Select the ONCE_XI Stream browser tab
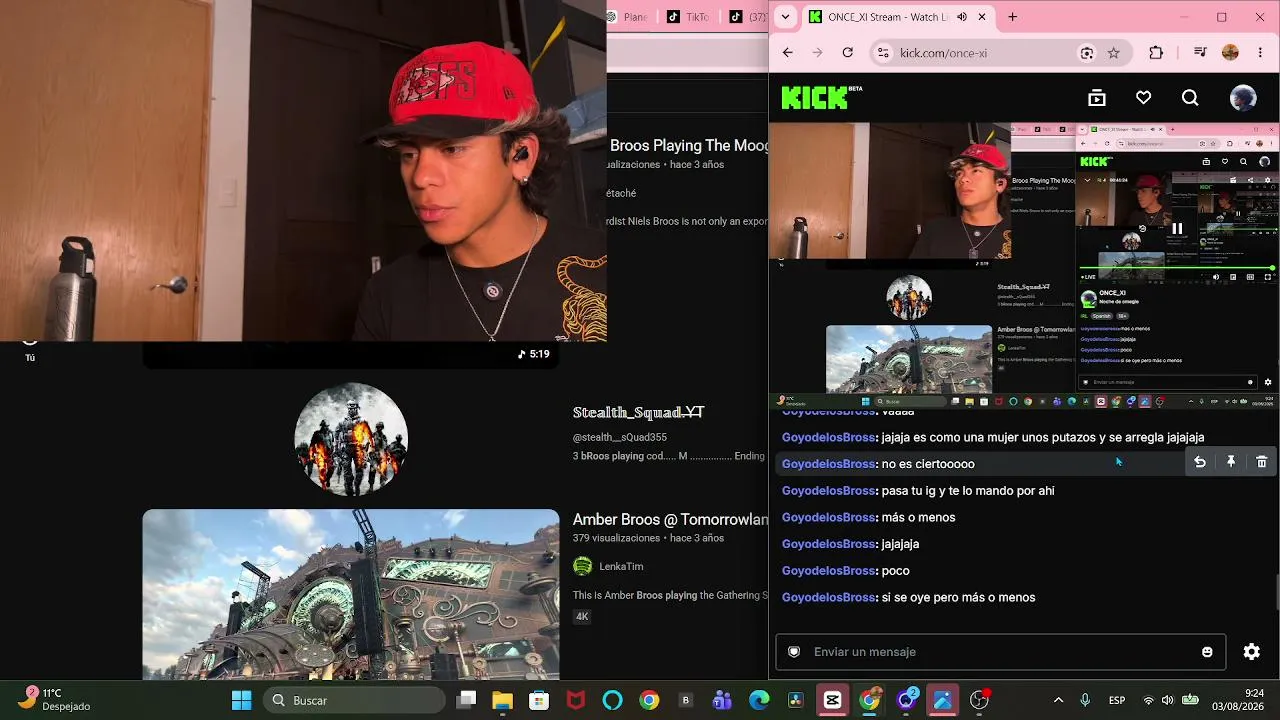 pyautogui.click(x=898, y=17)
